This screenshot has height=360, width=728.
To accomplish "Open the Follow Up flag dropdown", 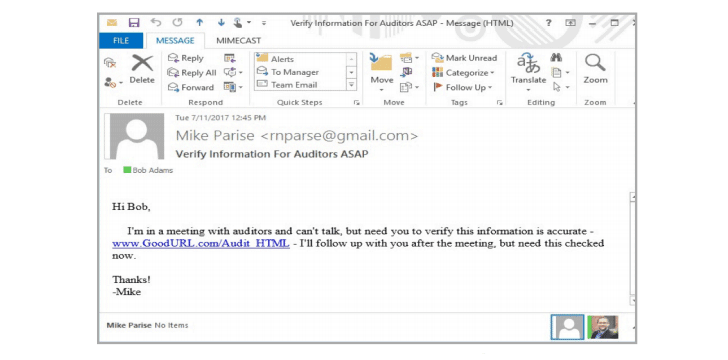I will 462,87.
